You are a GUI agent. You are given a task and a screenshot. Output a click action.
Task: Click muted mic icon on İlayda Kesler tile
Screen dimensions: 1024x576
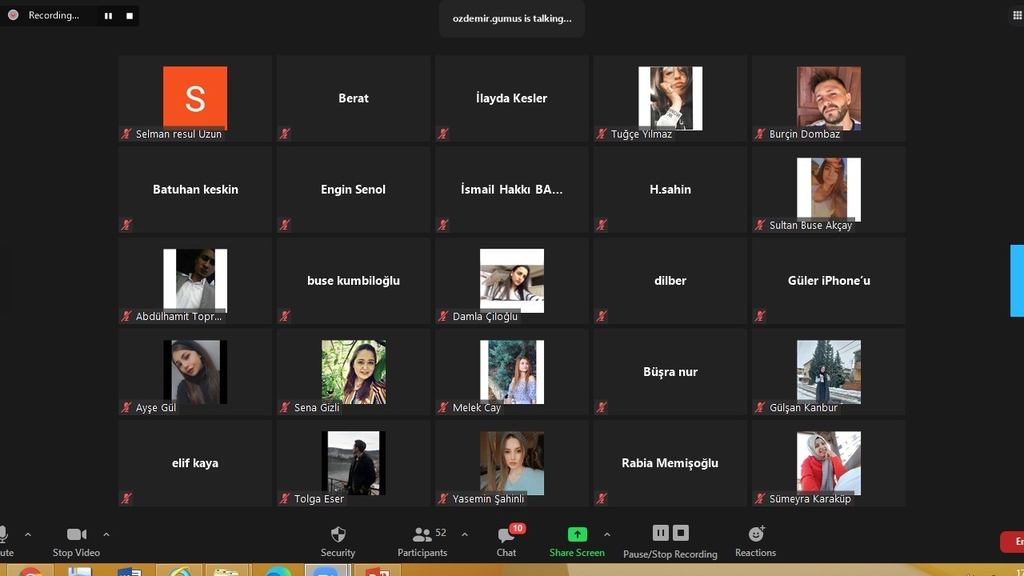coord(443,134)
